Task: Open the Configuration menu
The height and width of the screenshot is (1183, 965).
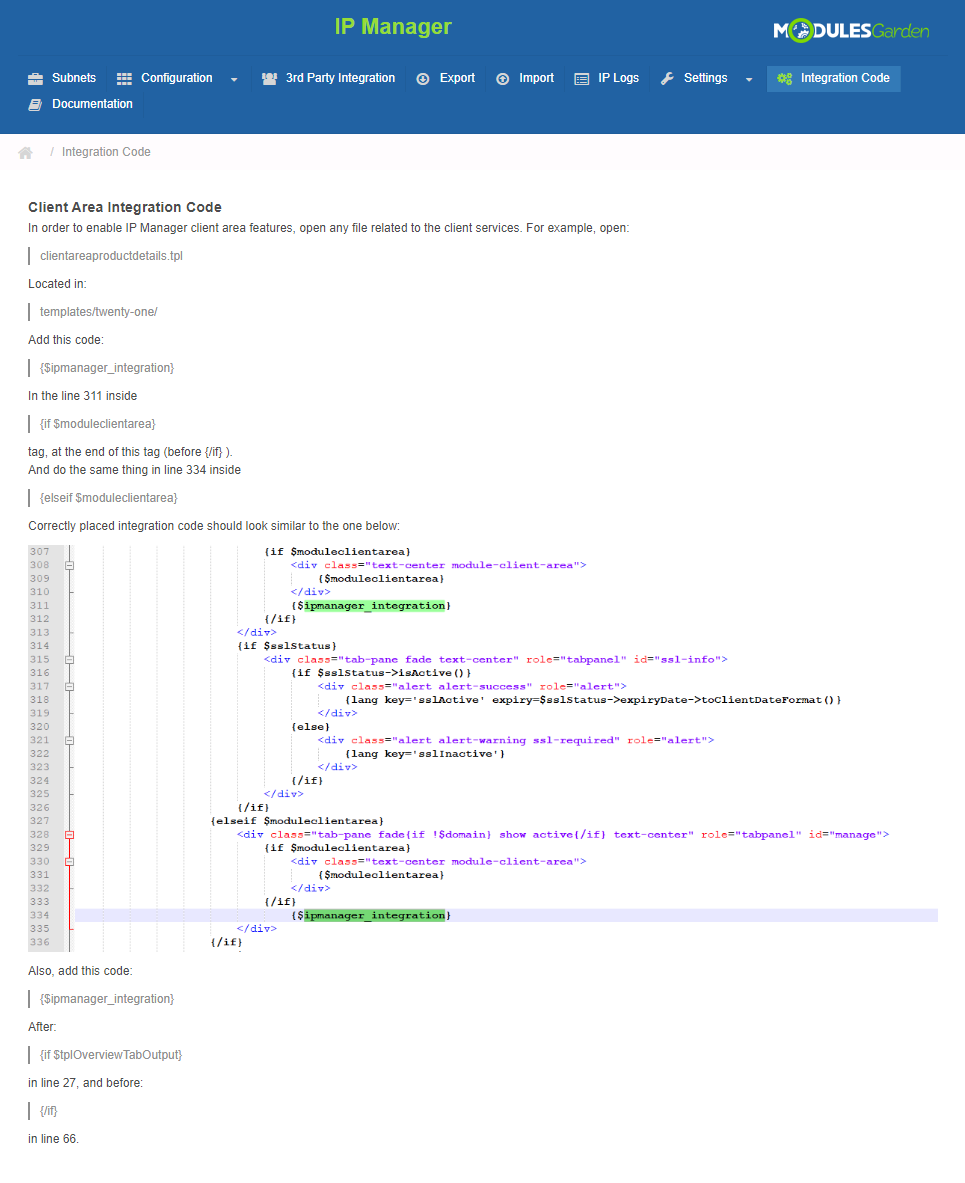Action: tap(177, 78)
